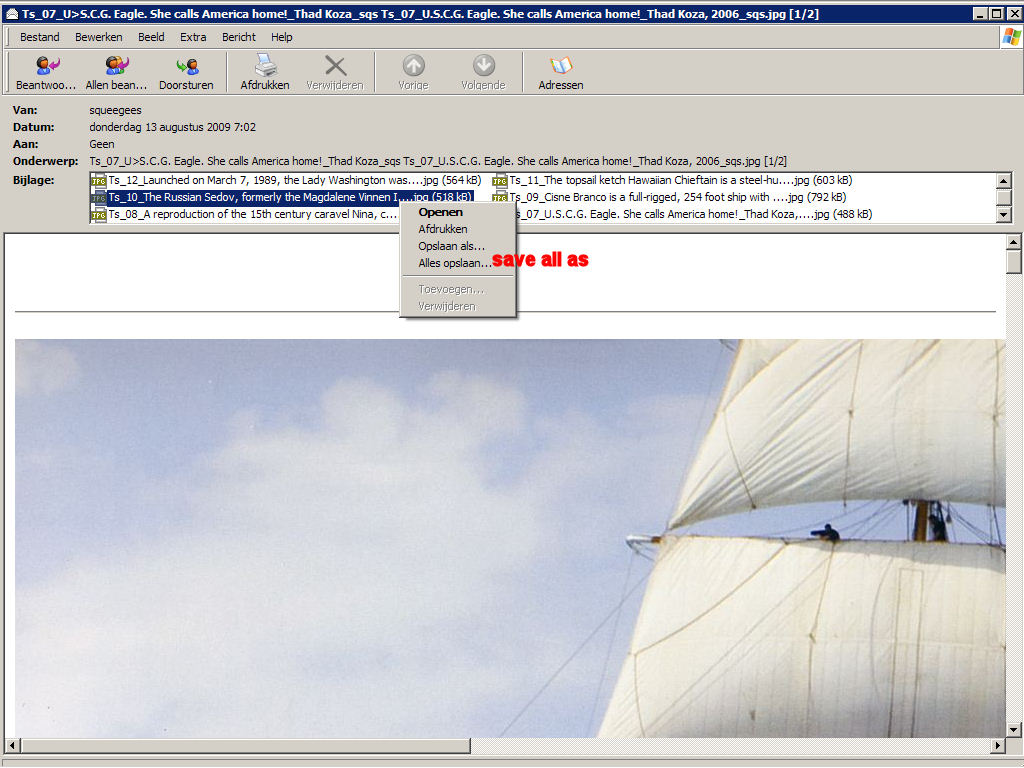
Task: Go to Volgende message arrow
Action: [x=484, y=65]
